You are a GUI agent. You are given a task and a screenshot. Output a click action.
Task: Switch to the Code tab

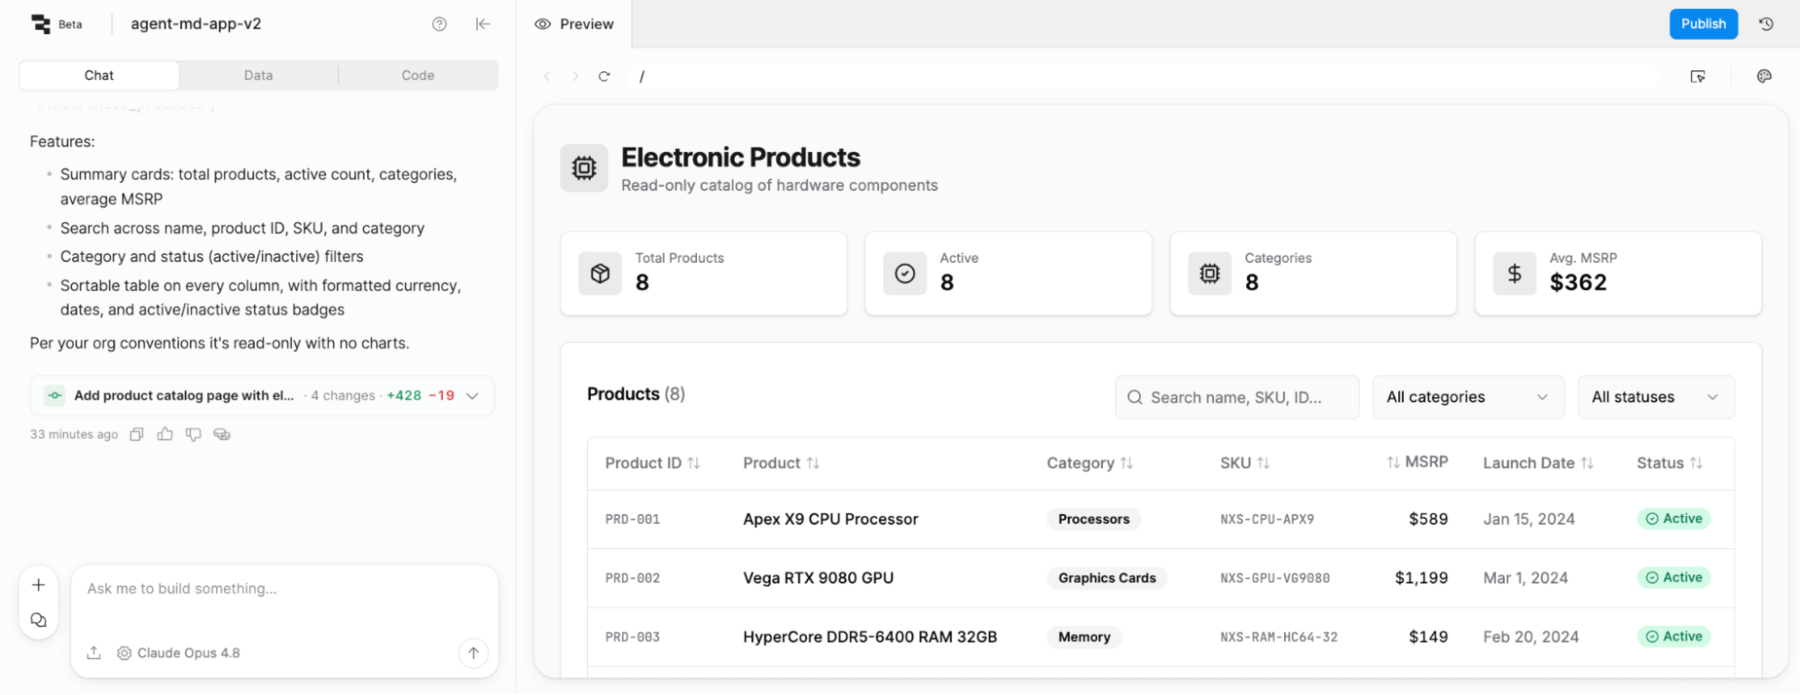(x=418, y=75)
